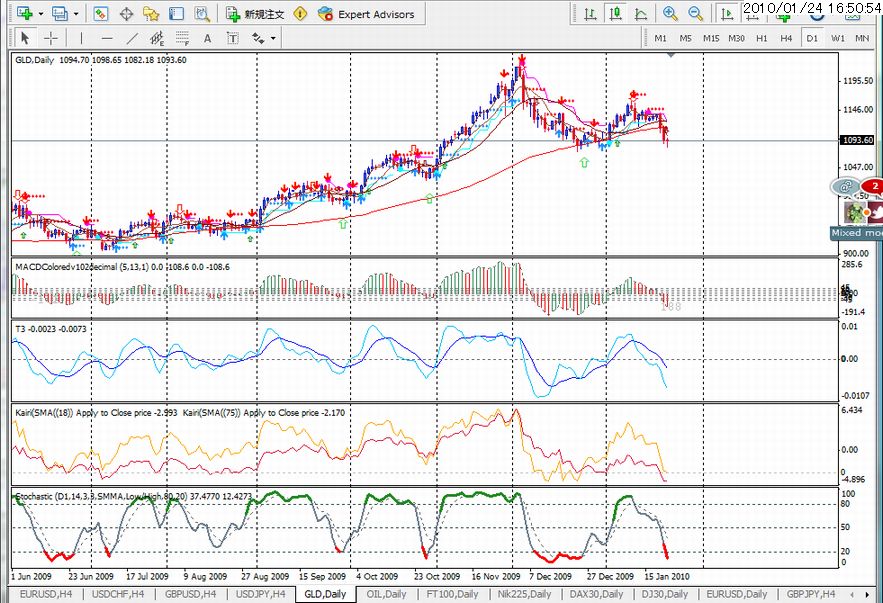The width and height of the screenshot is (883, 603).
Task: Open the FT100,Daily chart tab
Action: (x=452, y=594)
